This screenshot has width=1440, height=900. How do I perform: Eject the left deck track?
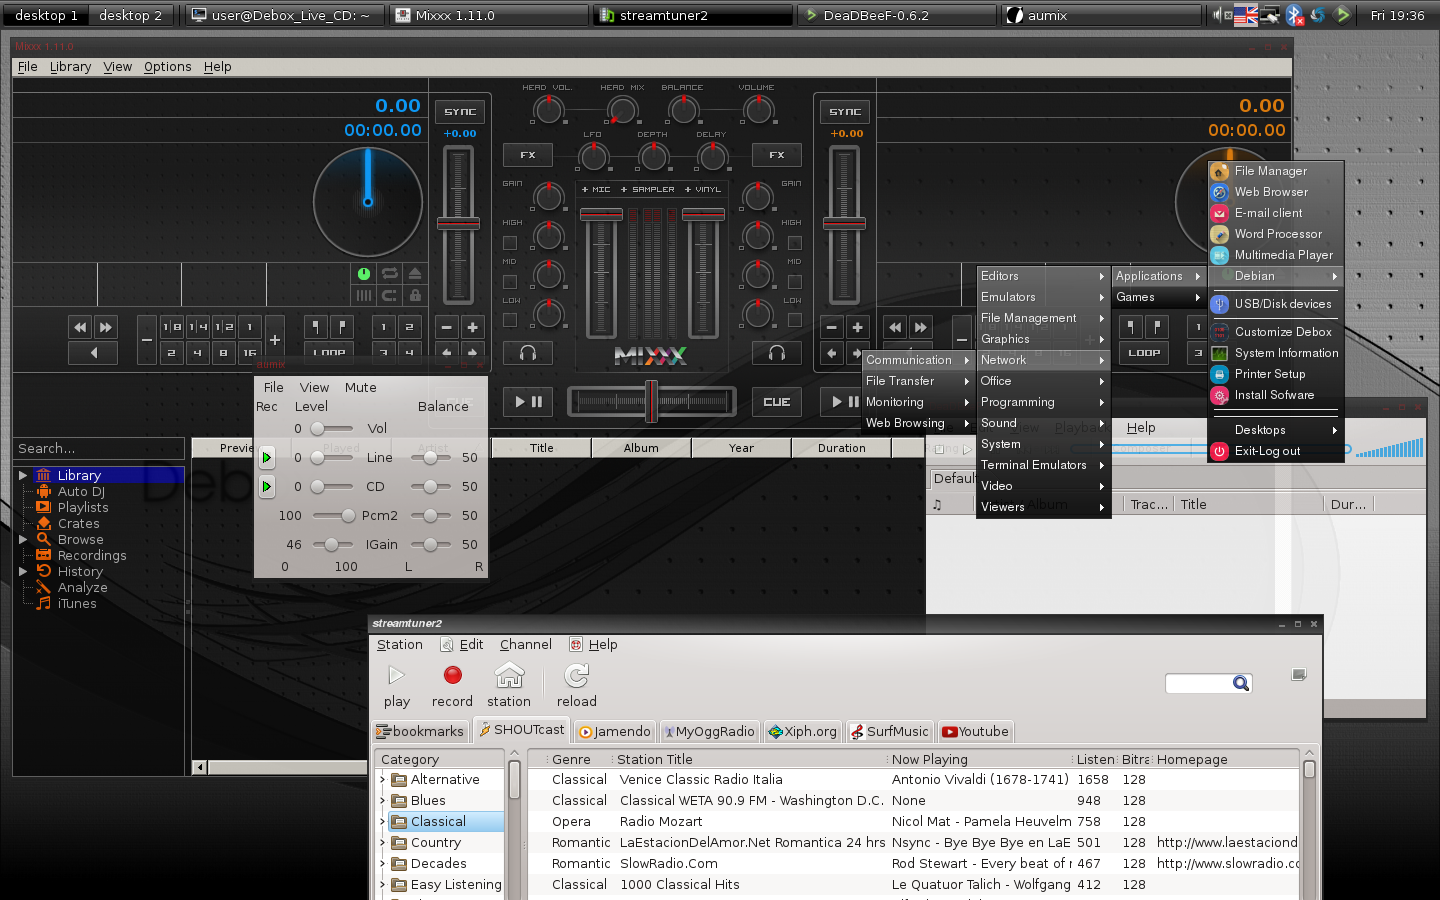click(415, 273)
